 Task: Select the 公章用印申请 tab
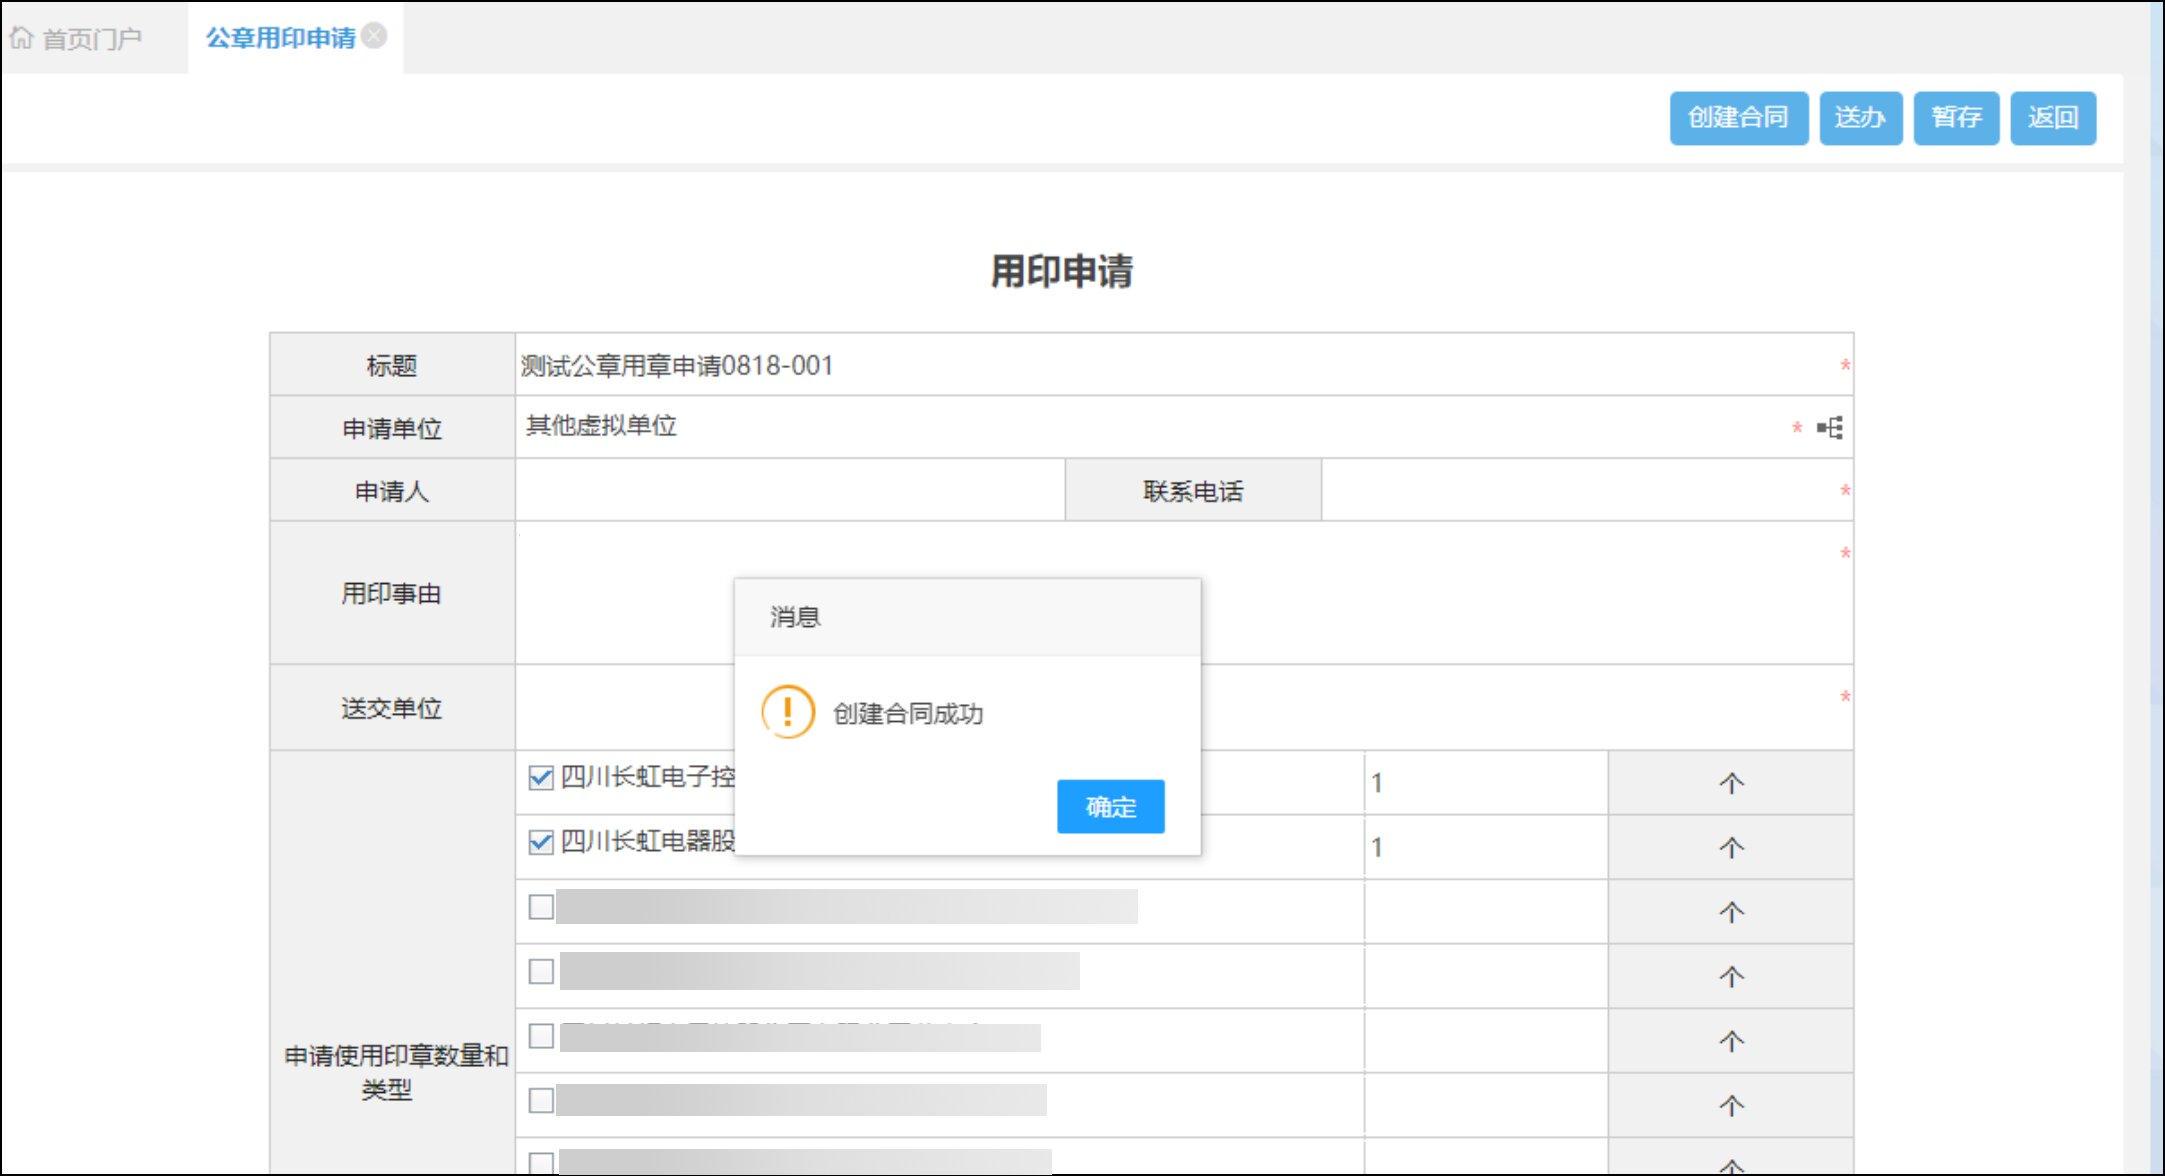point(280,38)
